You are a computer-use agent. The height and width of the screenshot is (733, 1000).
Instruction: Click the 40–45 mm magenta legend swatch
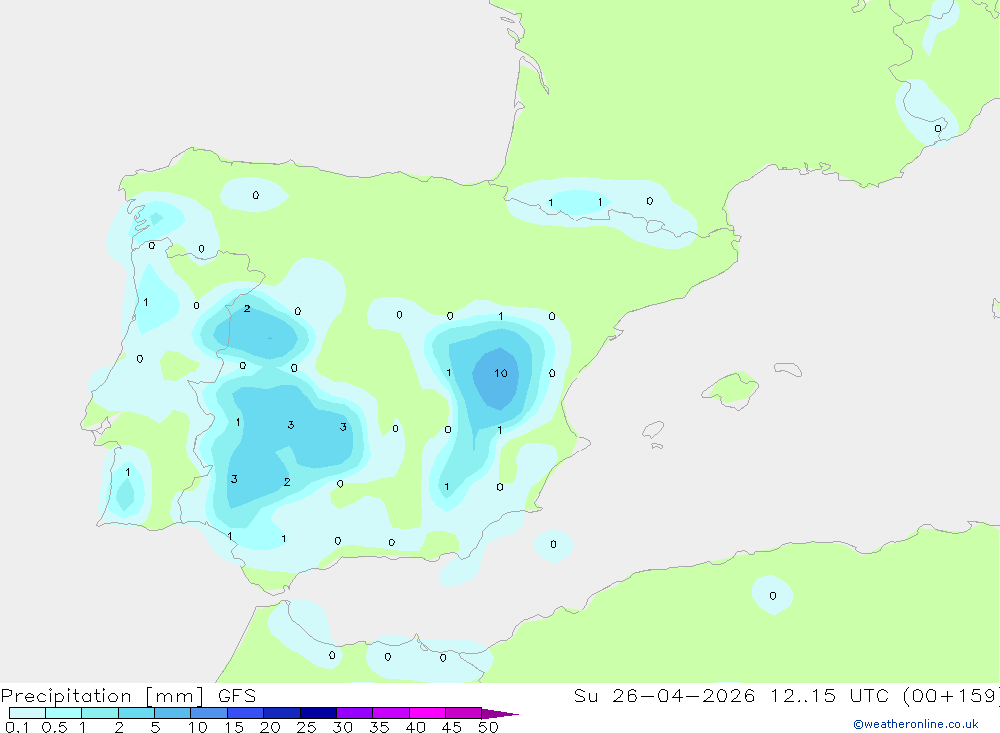(x=427, y=713)
